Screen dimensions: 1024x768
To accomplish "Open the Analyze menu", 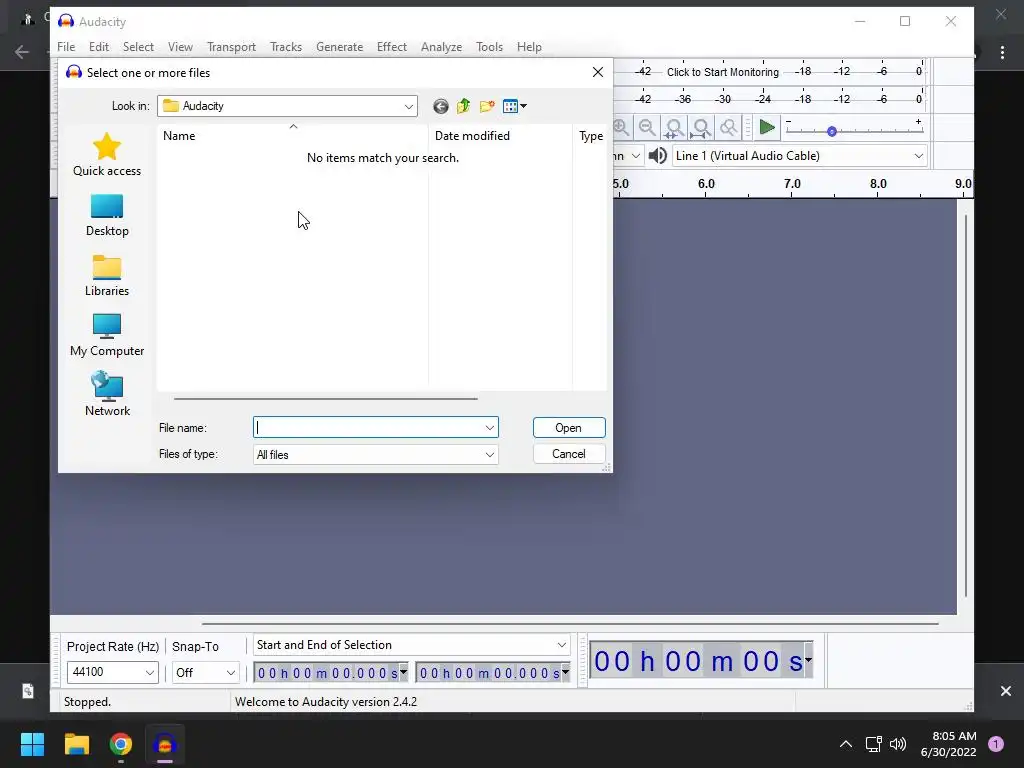I will [441, 47].
